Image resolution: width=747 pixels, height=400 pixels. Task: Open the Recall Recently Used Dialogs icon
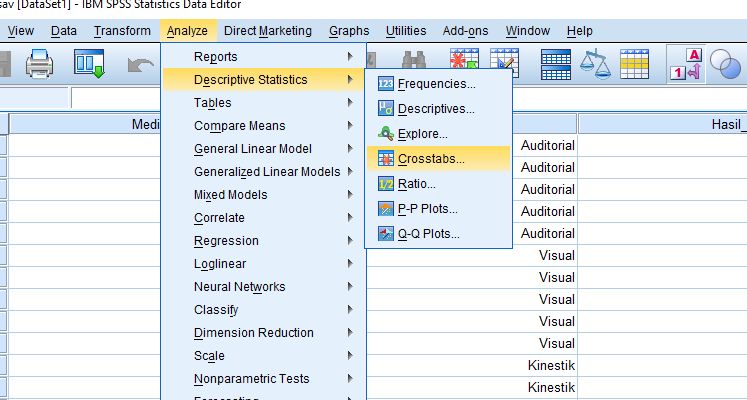pos(89,66)
